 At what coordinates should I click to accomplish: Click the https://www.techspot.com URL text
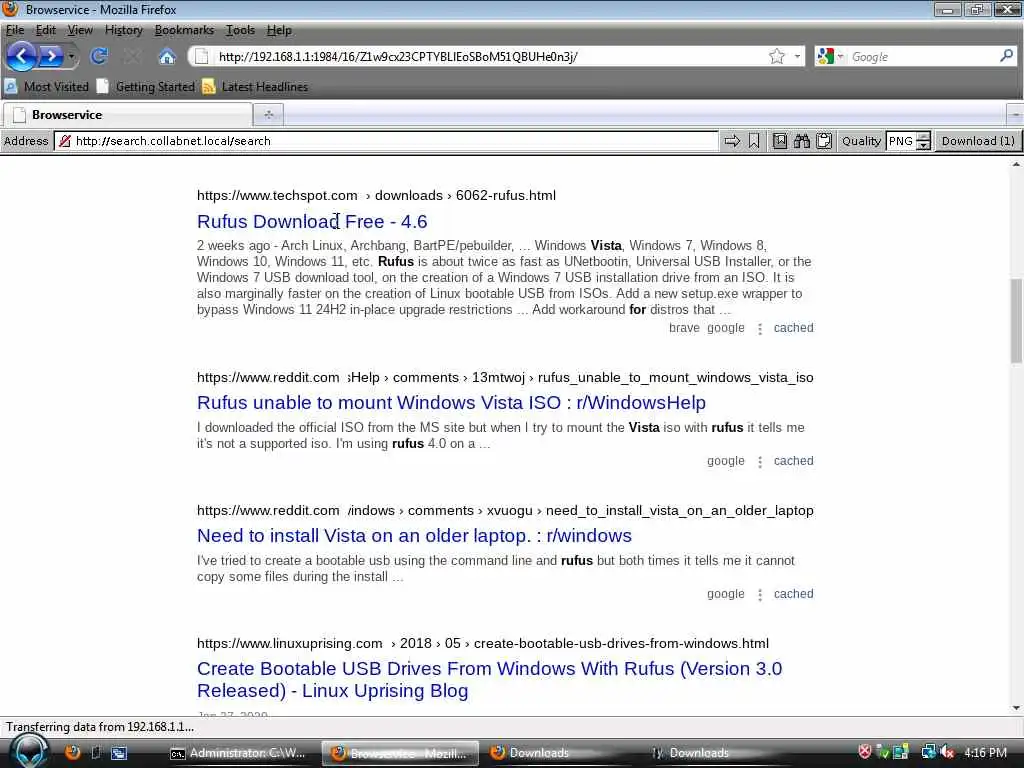tap(277, 195)
